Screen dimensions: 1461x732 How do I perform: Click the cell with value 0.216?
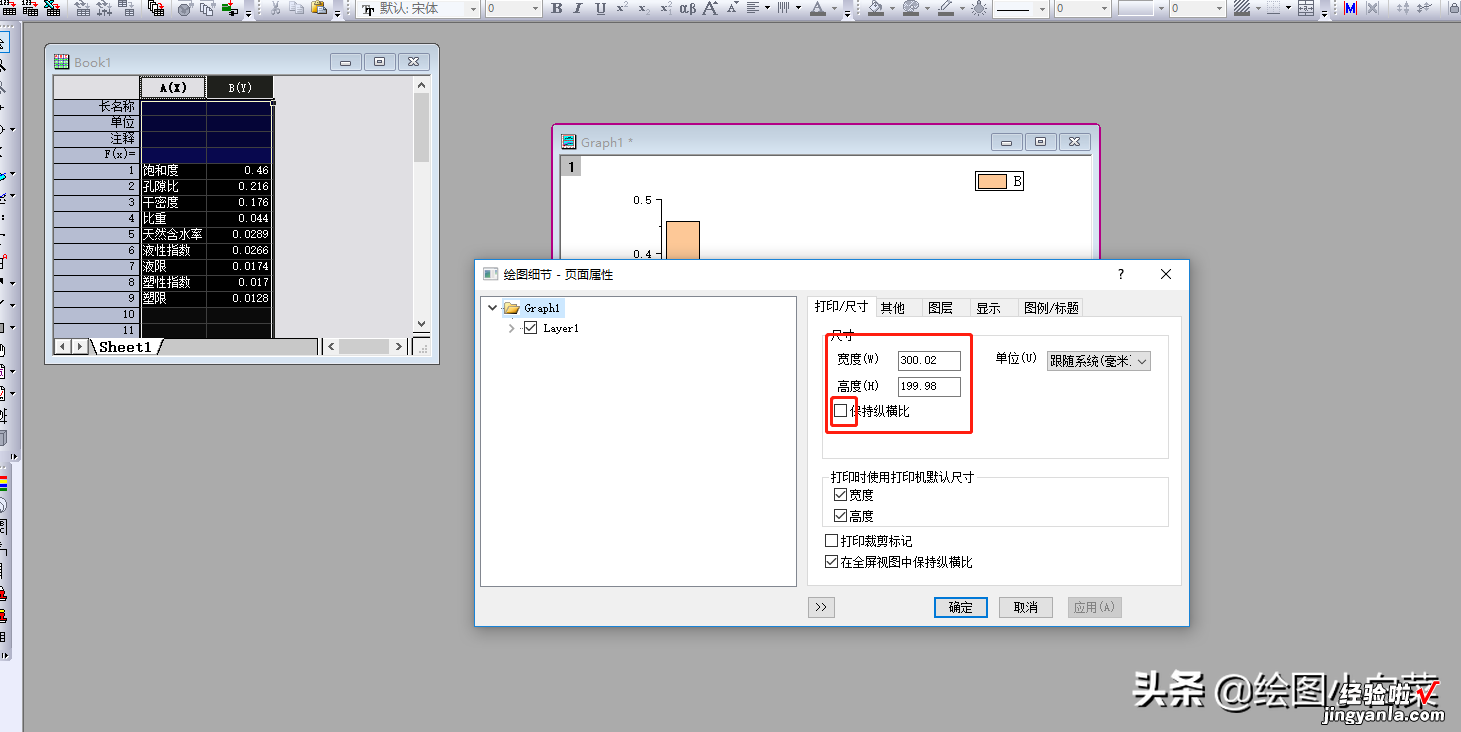click(240, 187)
